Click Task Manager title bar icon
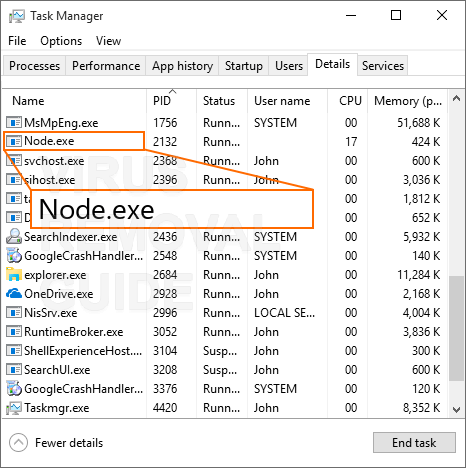The height and width of the screenshot is (468, 466). (17, 16)
